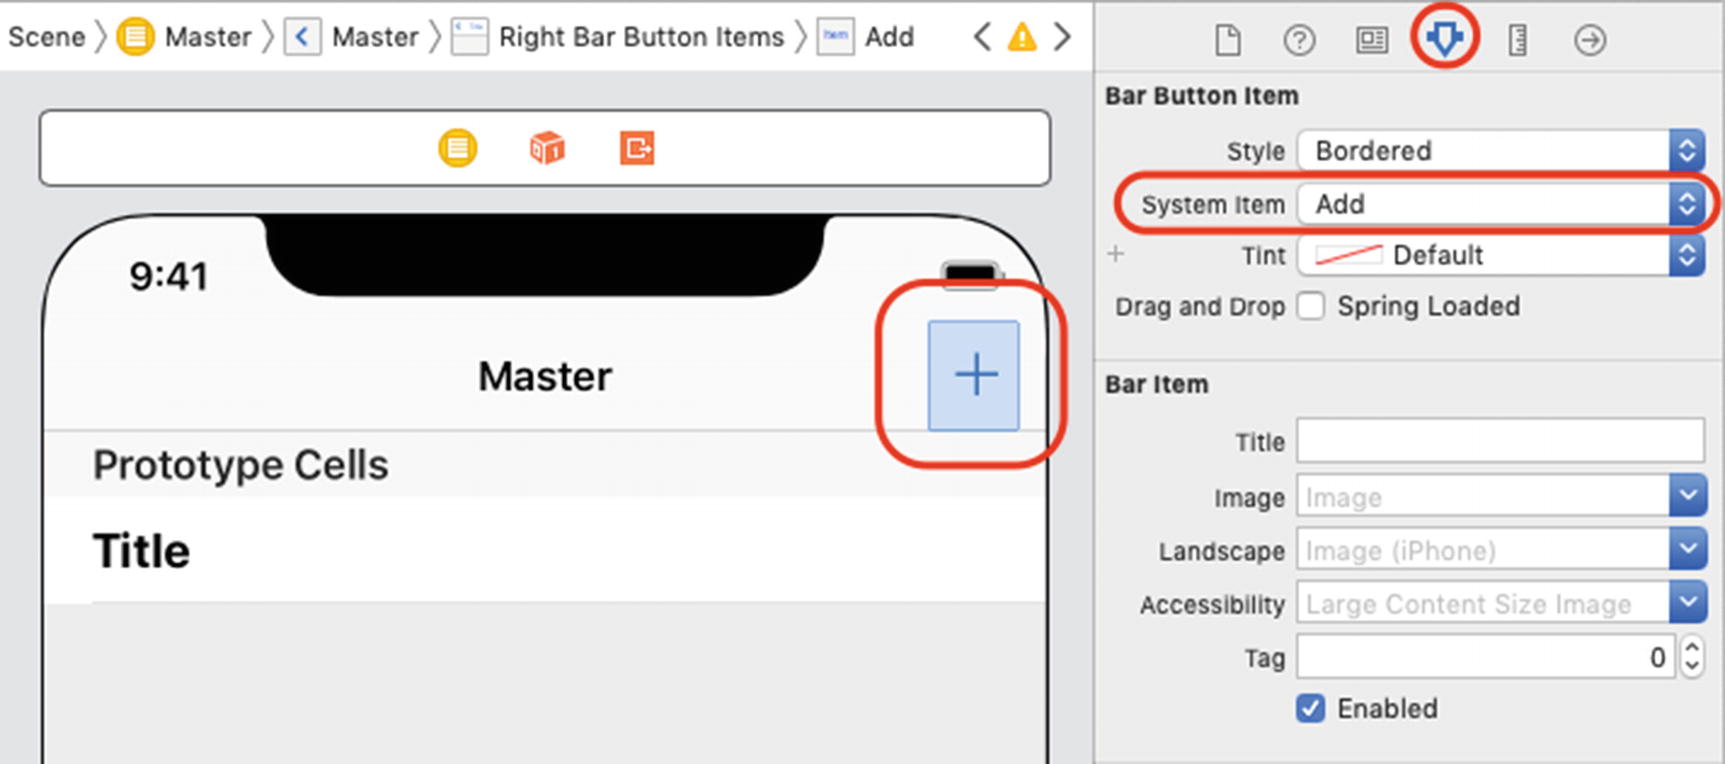Click the Tag number field
Viewport: 1725px width, 764px height.
[x=1485, y=657]
